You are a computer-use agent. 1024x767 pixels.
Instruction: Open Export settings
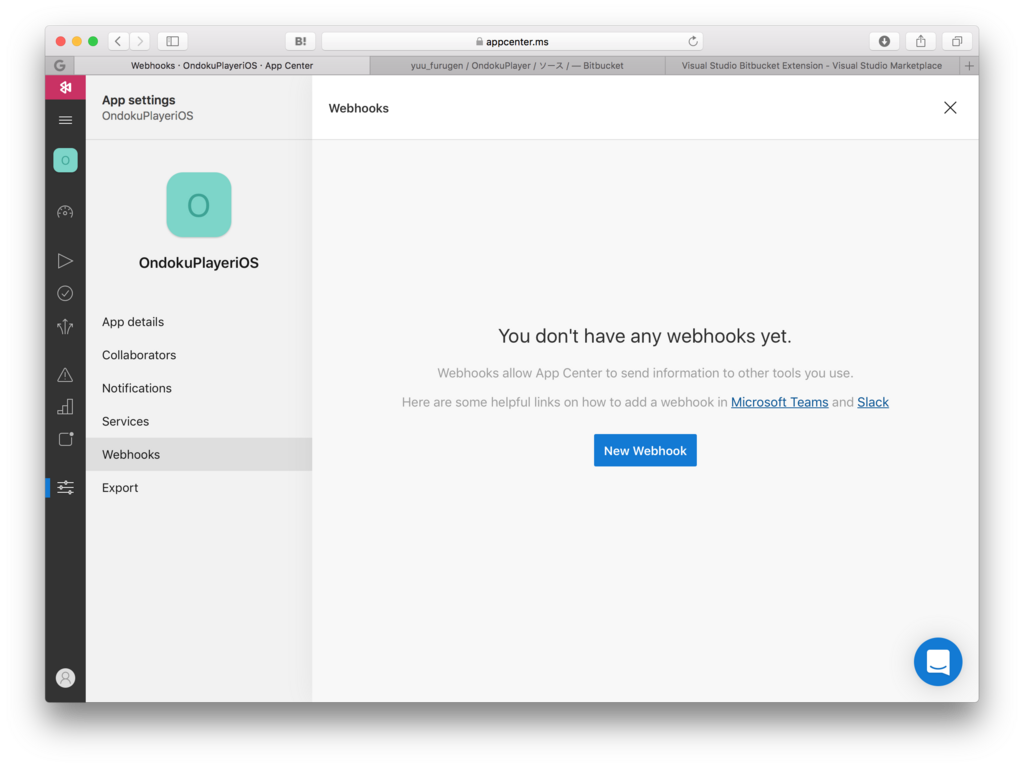point(199,487)
